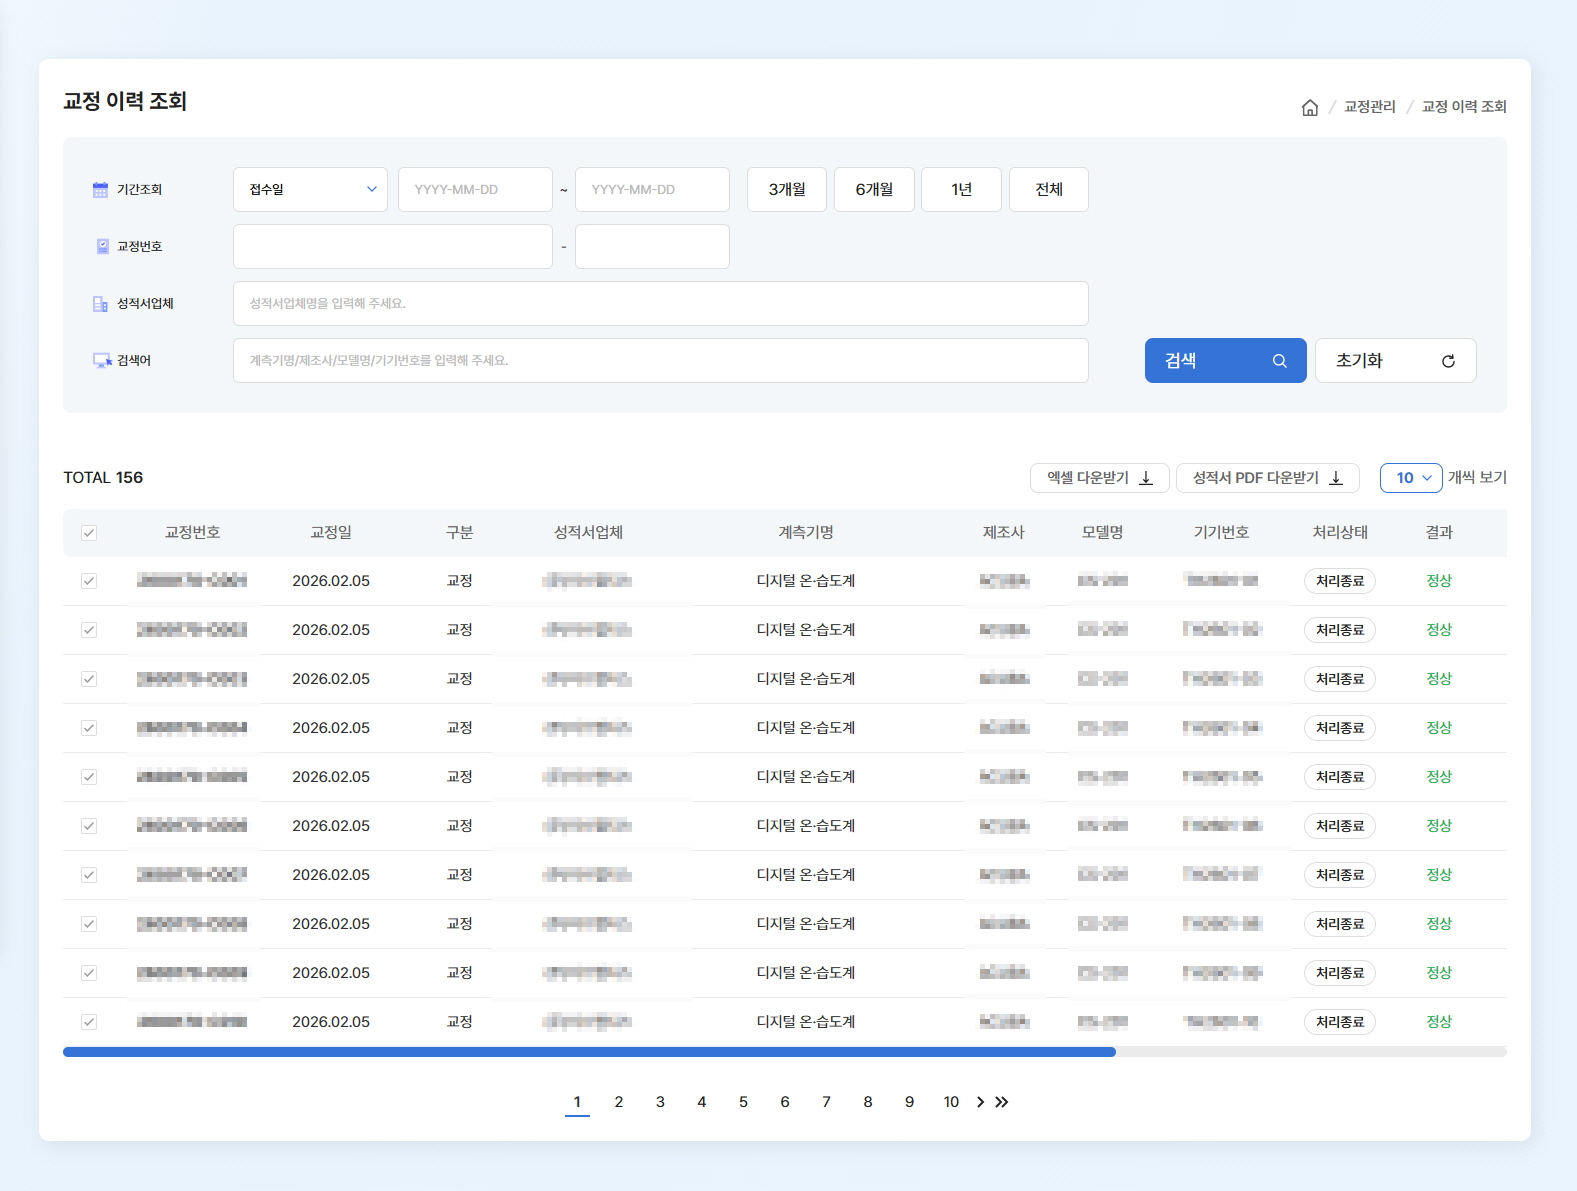1577x1191 pixels.
Task: Jump to last page double arrow
Action: click(1002, 1102)
